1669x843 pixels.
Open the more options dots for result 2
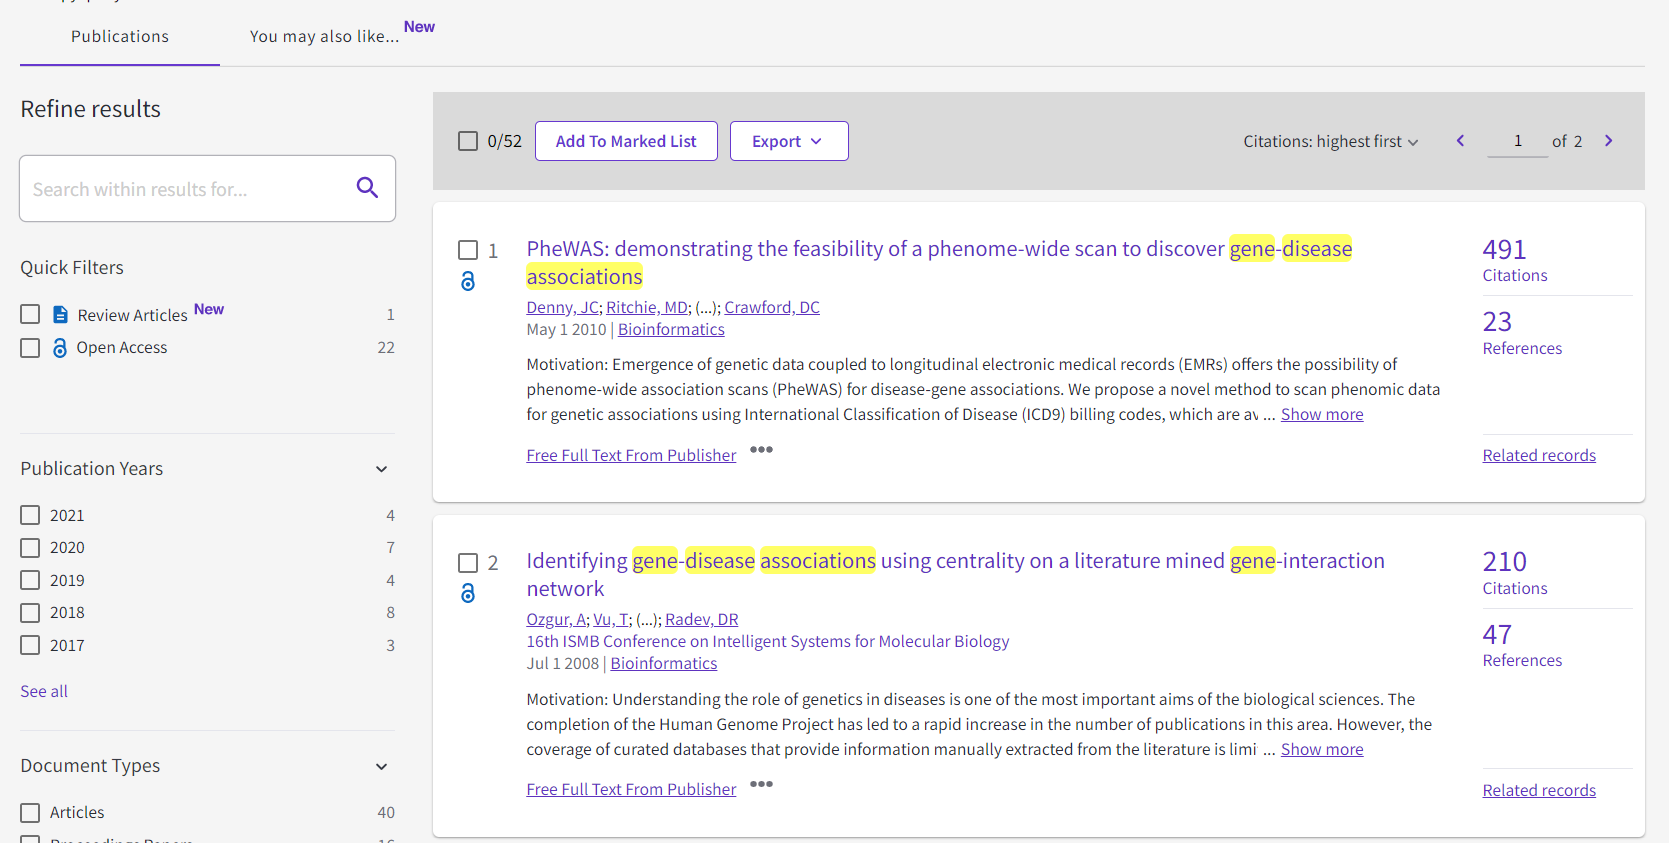tap(761, 783)
